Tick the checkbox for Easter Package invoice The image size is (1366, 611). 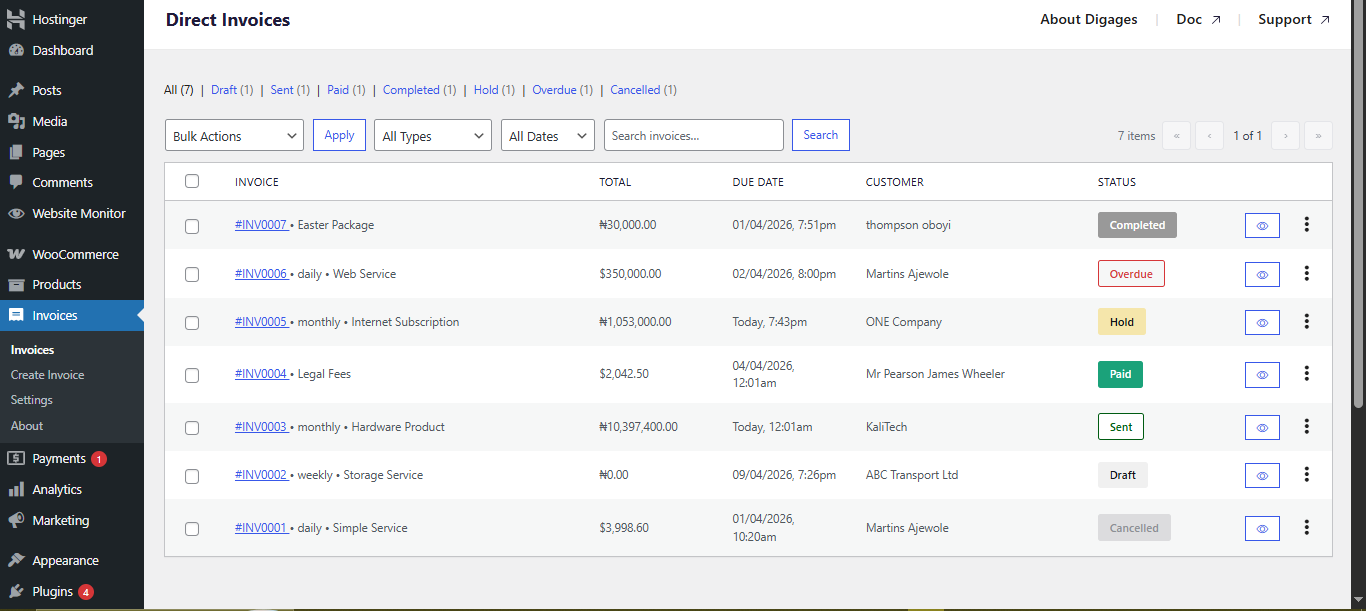(x=192, y=226)
